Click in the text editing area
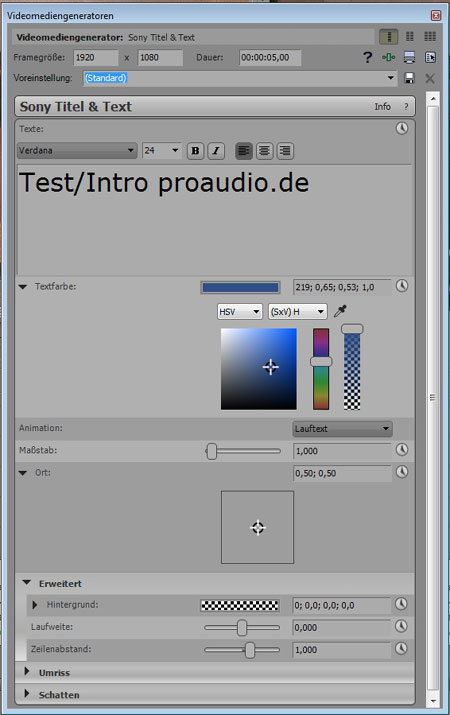Viewport: 450px width, 715px height. point(214,220)
